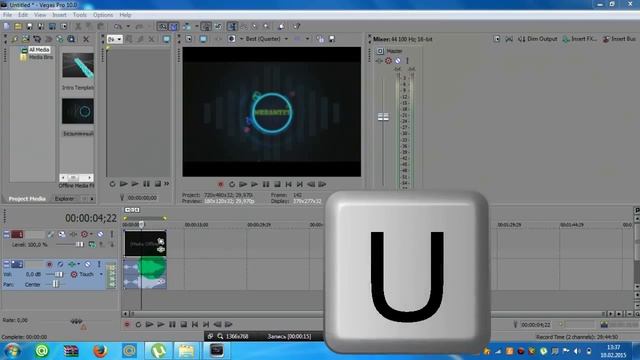Click the What's This Help icon

click(x=297, y=27)
